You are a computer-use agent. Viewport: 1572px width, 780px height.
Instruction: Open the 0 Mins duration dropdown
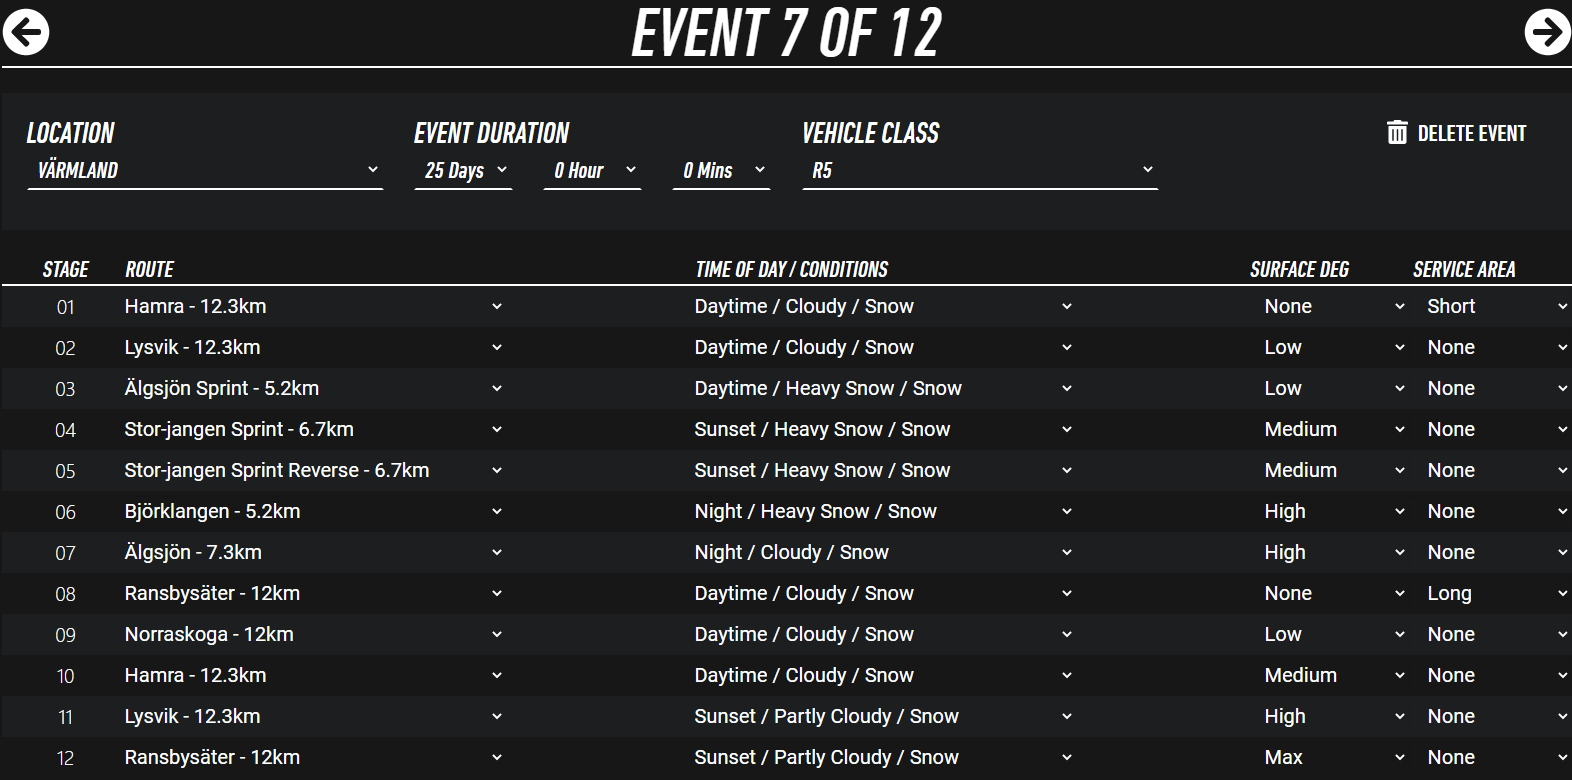[721, 170]
